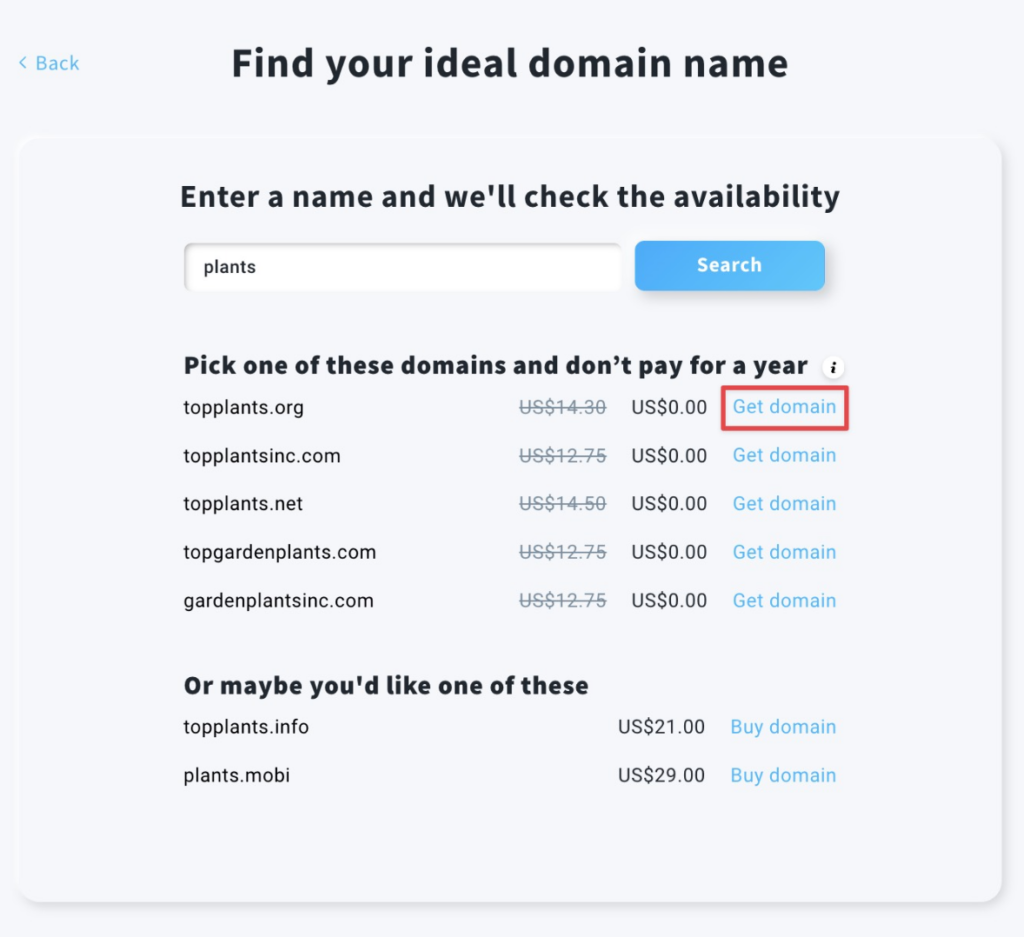Open the info tooltip next to the heading
Screen dimensions: 1024x937
833,367
